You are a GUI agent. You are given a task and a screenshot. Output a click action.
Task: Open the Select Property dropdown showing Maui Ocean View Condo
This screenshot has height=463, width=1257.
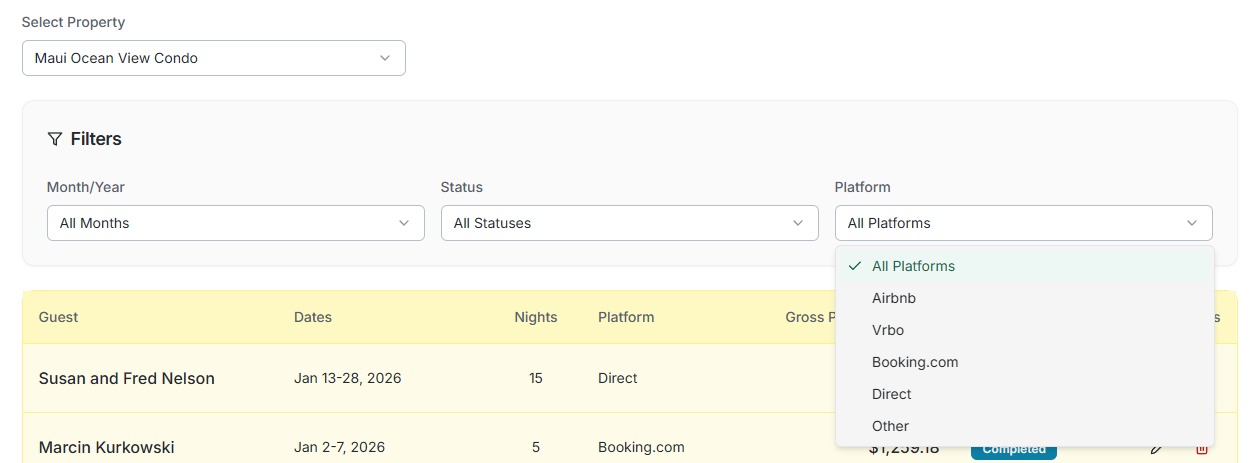click(x=213, y=58)
